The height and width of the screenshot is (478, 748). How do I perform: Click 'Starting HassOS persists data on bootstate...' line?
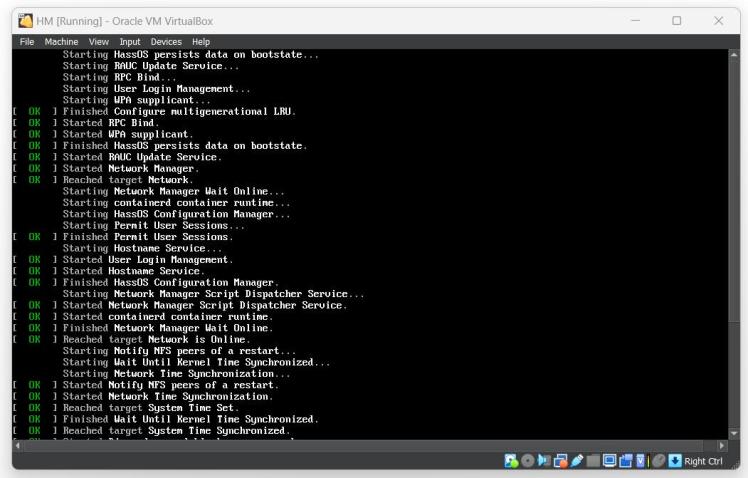tap(191, 54)
